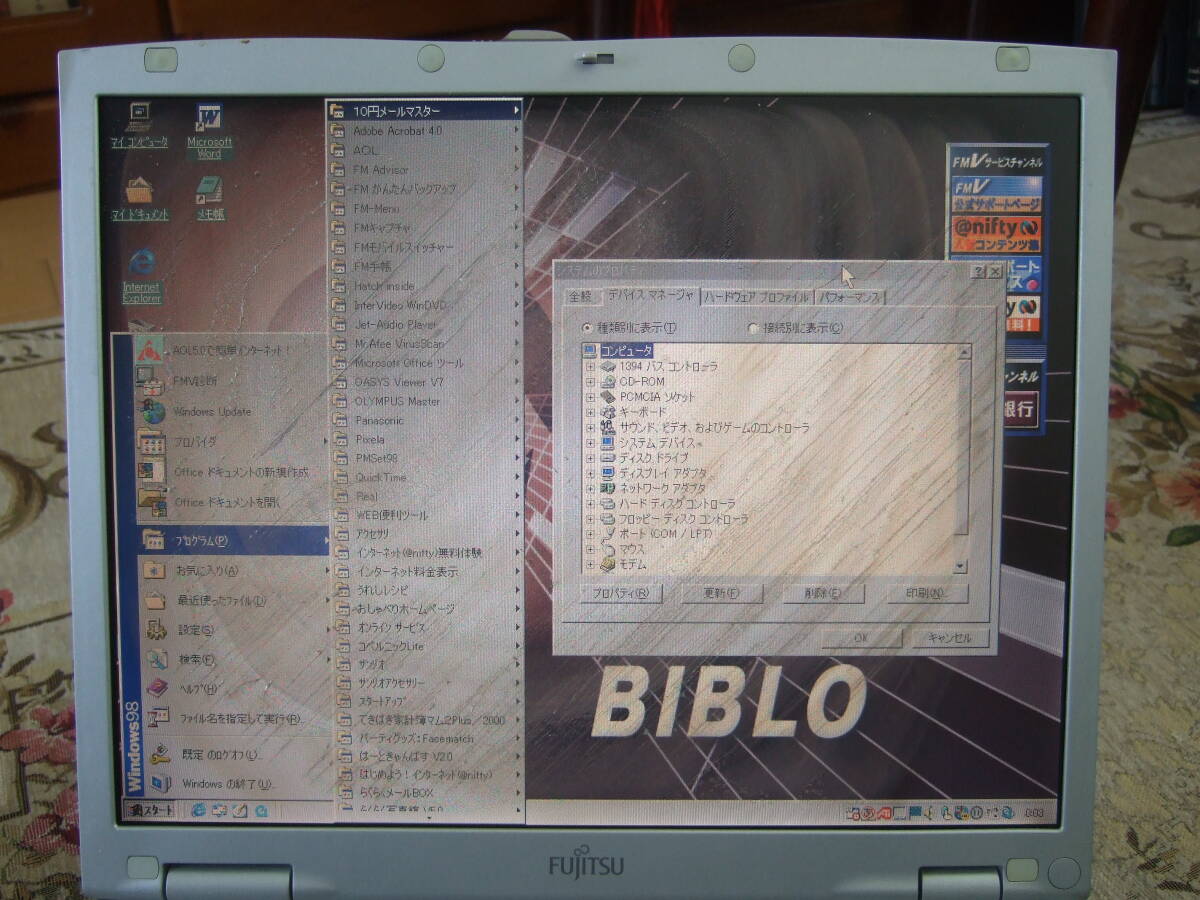
Task: Open the McAfee VirusScan programs folder
Action: click(425, 344)
